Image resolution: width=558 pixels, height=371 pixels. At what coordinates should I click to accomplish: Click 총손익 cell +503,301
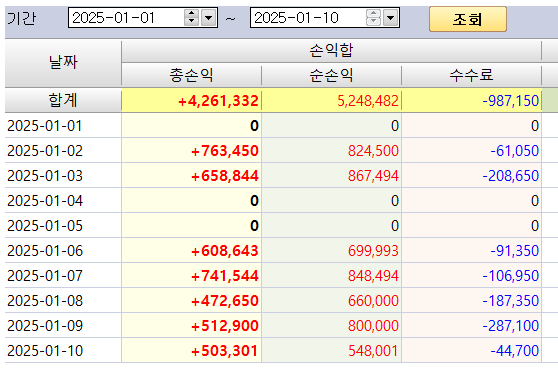191,351
